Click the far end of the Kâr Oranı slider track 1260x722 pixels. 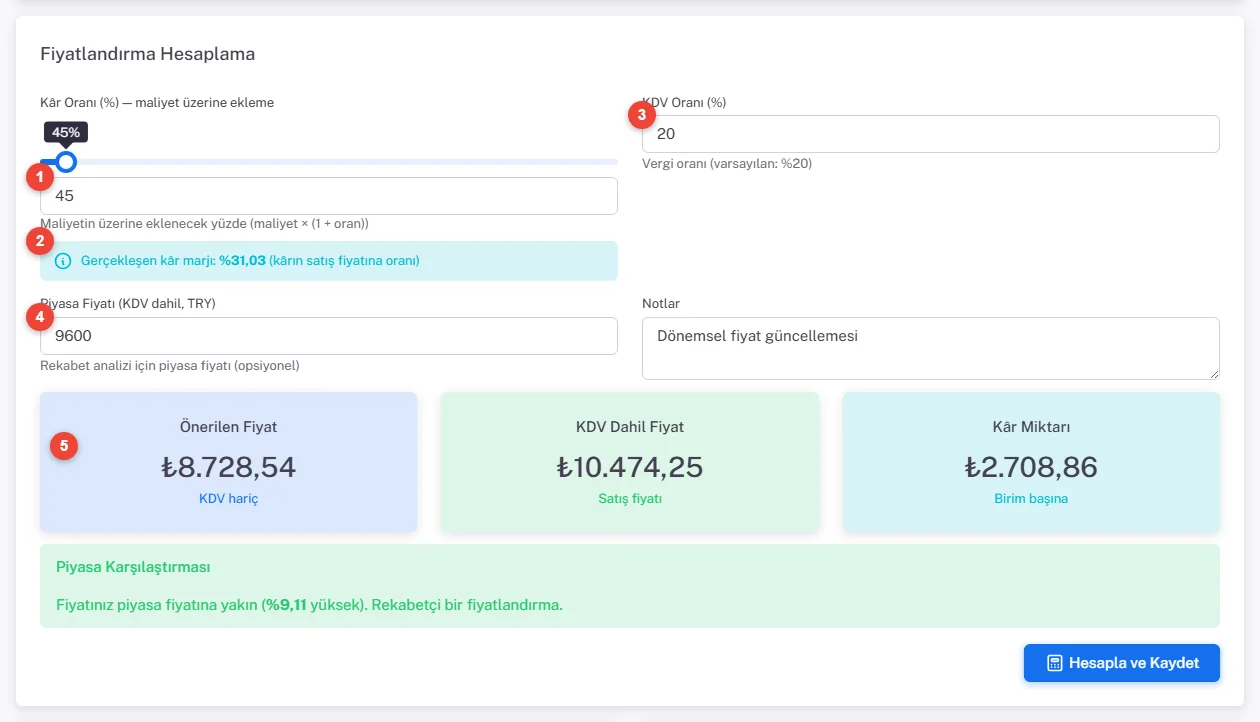click(614, 161)
